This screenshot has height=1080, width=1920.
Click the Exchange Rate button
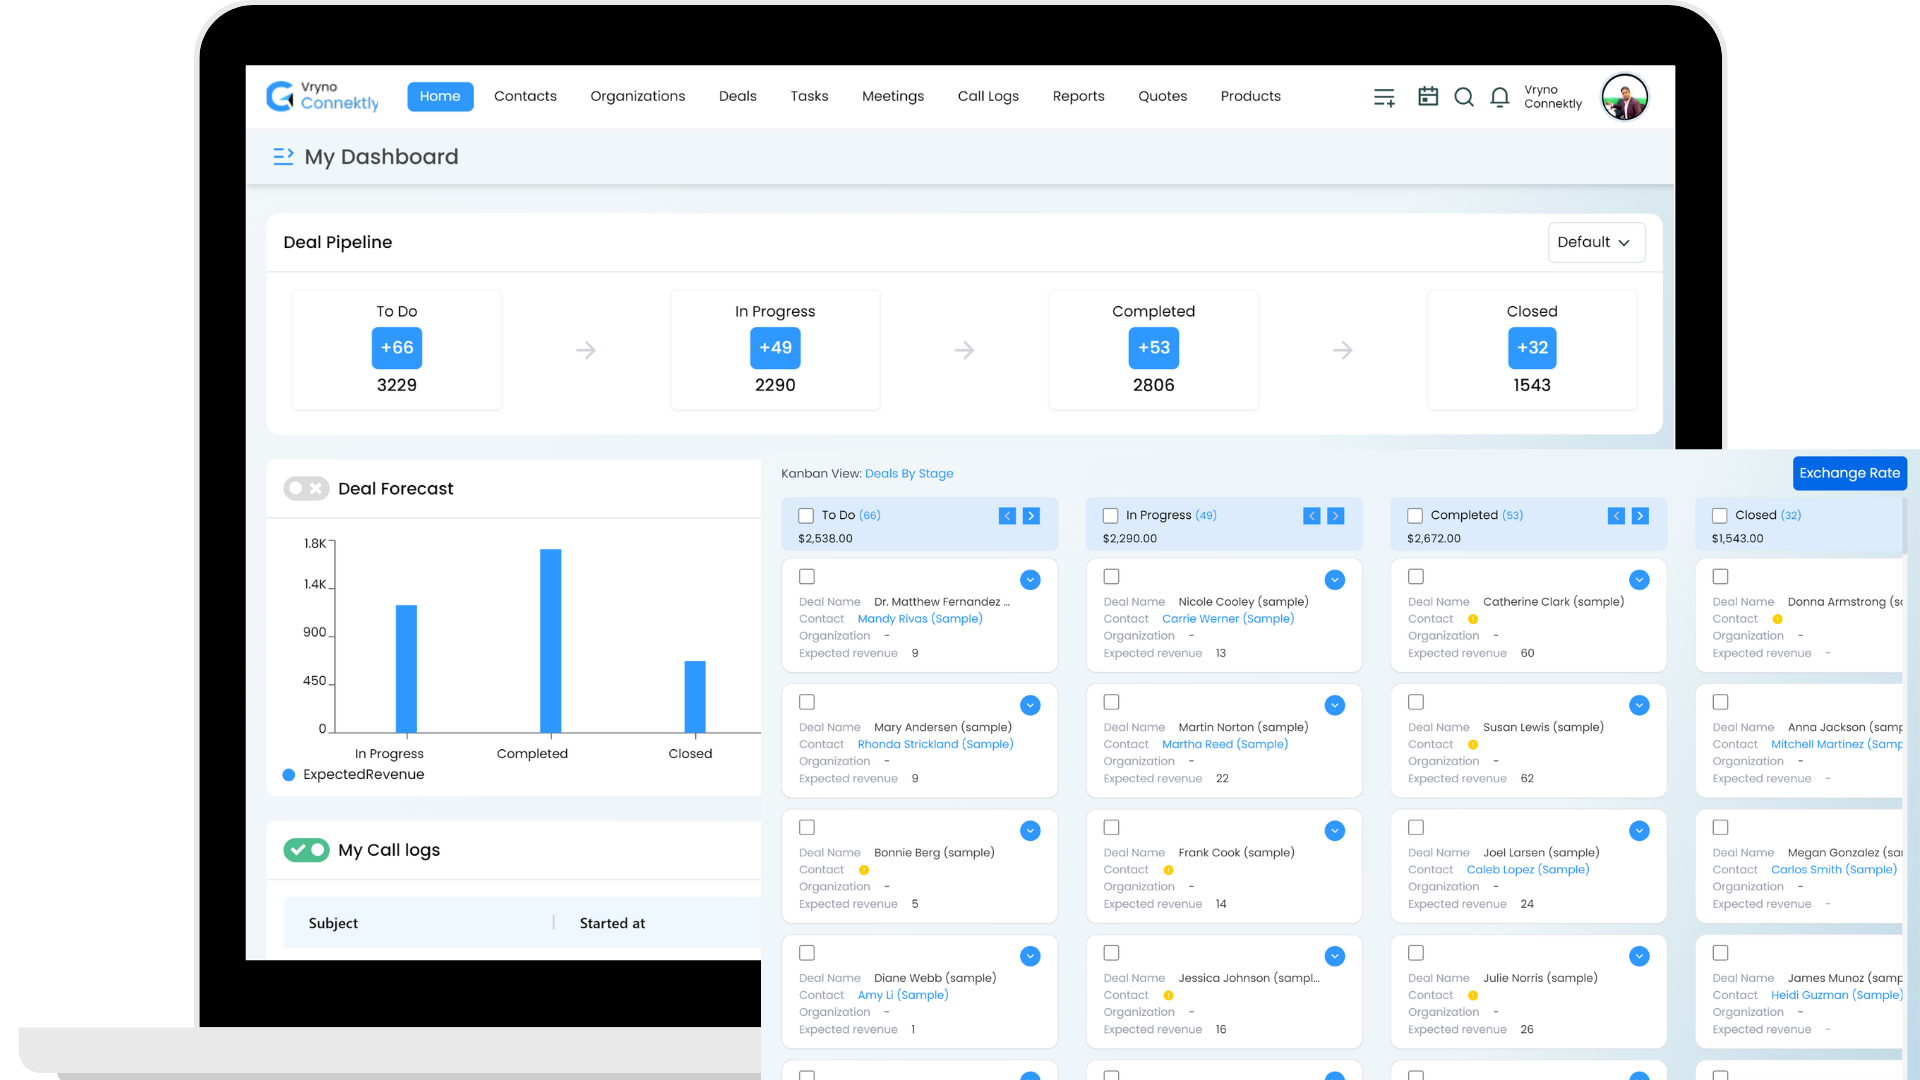coord(1850,473)
